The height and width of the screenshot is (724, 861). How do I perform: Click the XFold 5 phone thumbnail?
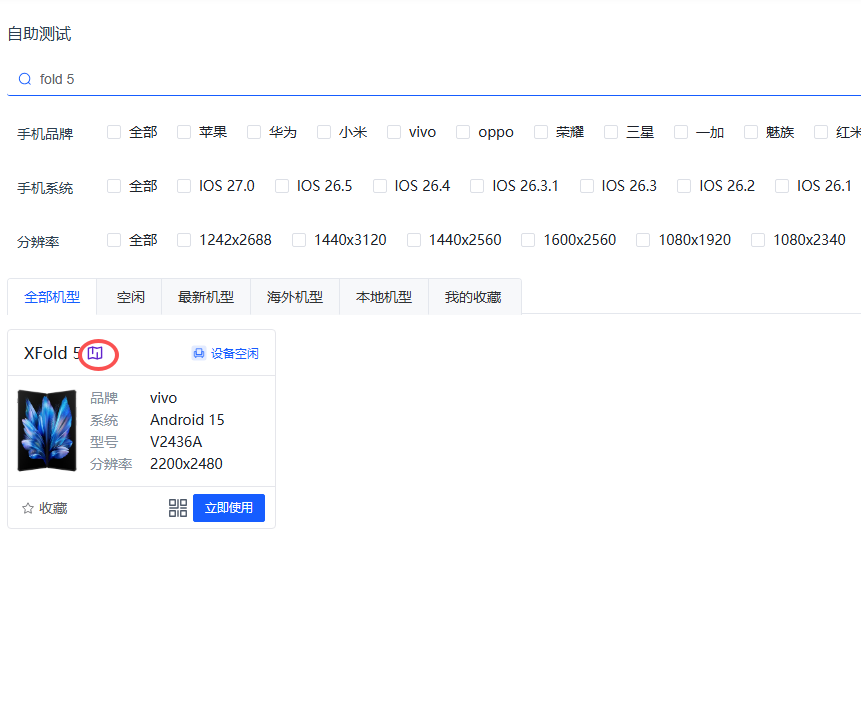pos(47,430)
